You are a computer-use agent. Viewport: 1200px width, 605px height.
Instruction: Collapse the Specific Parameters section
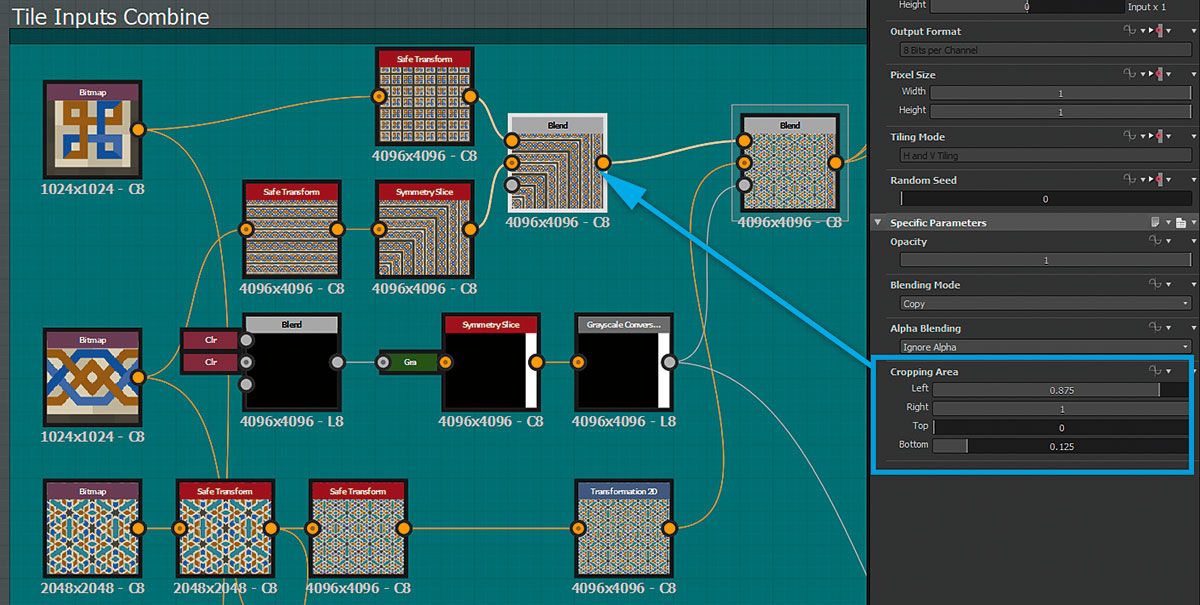(x=878, y=222)
